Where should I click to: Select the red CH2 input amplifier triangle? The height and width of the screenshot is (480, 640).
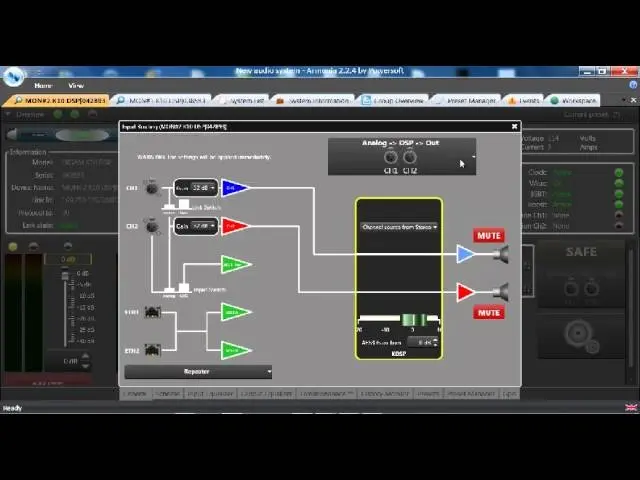pos(234,226)
